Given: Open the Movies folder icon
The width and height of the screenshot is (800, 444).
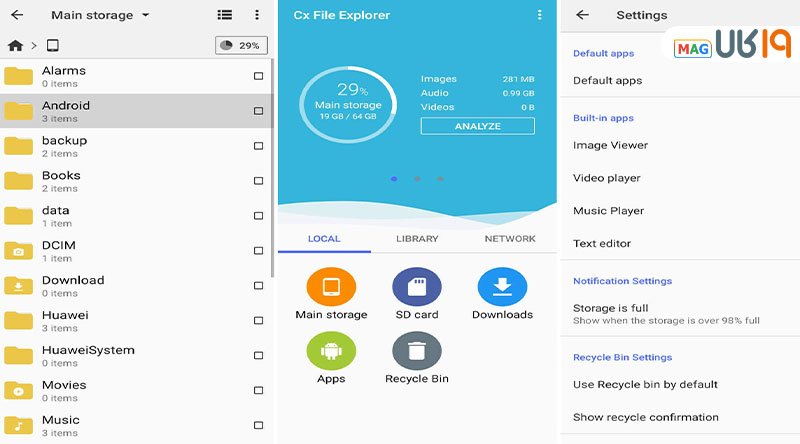Looking at the screenshot, I should (18, 390).
